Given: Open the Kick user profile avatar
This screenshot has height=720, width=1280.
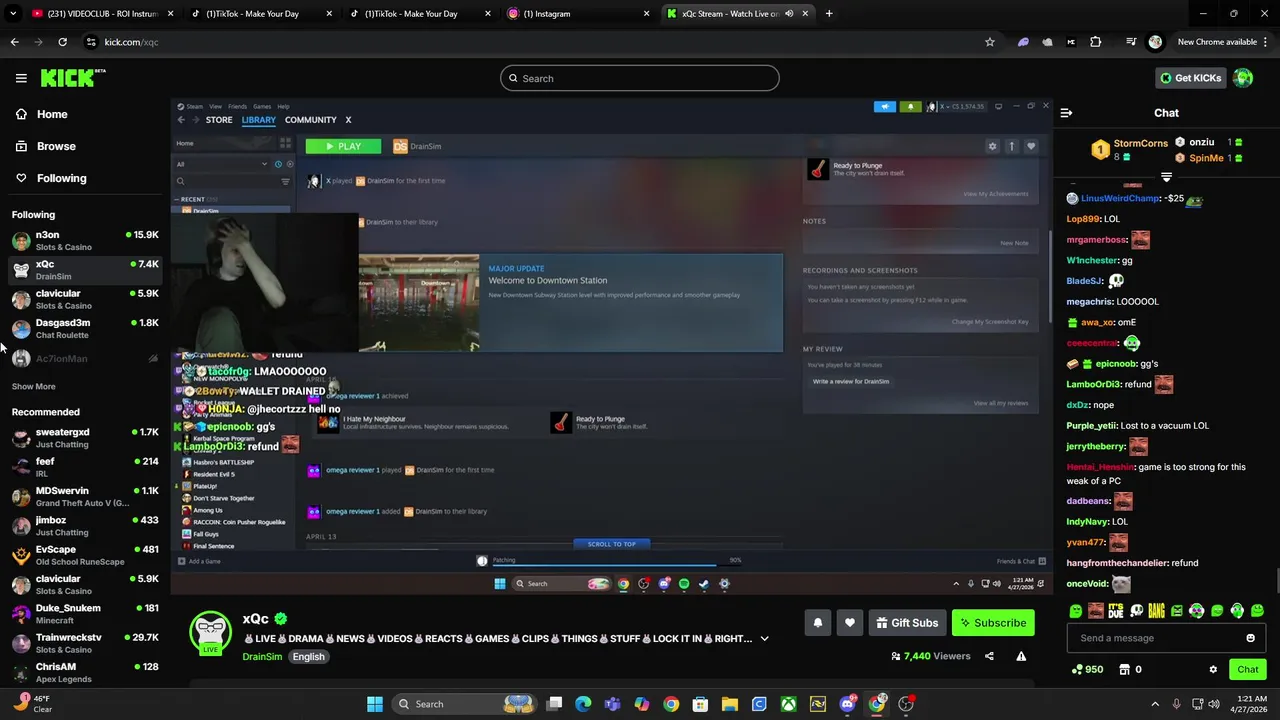Looking at the screenshot, I should click(1243, 78).
